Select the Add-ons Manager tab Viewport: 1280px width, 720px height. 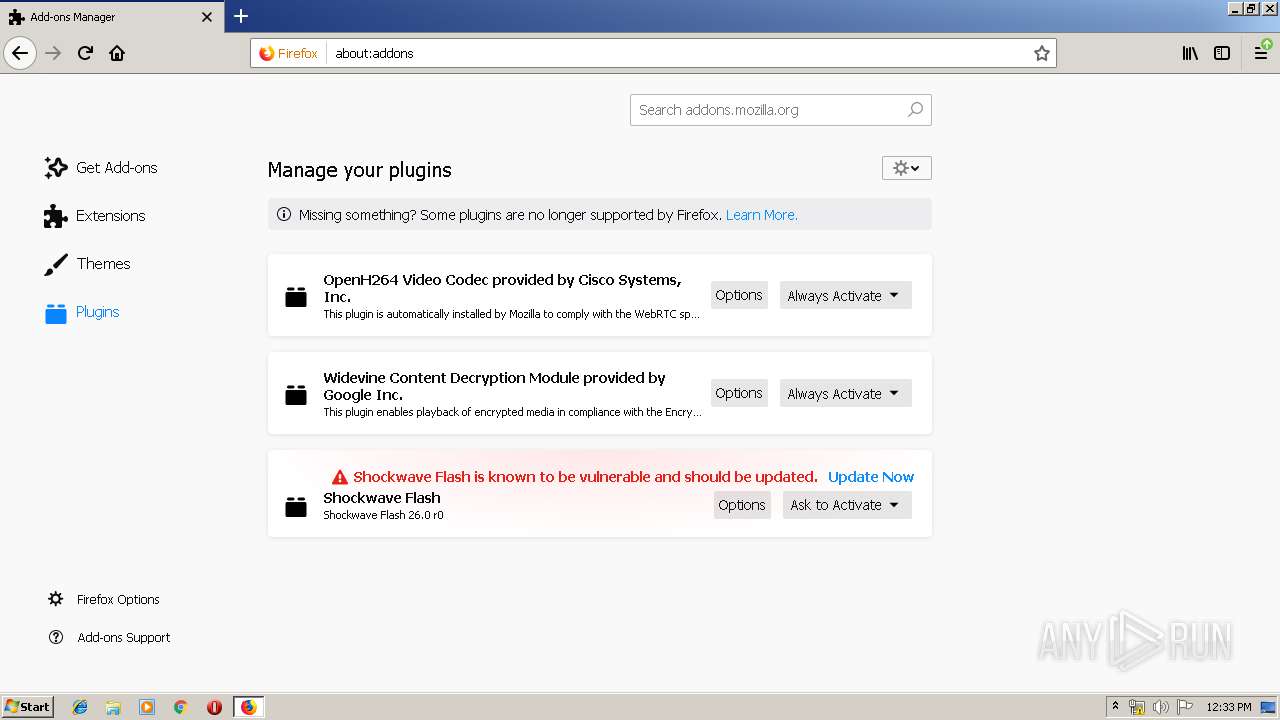click(111, 17)
